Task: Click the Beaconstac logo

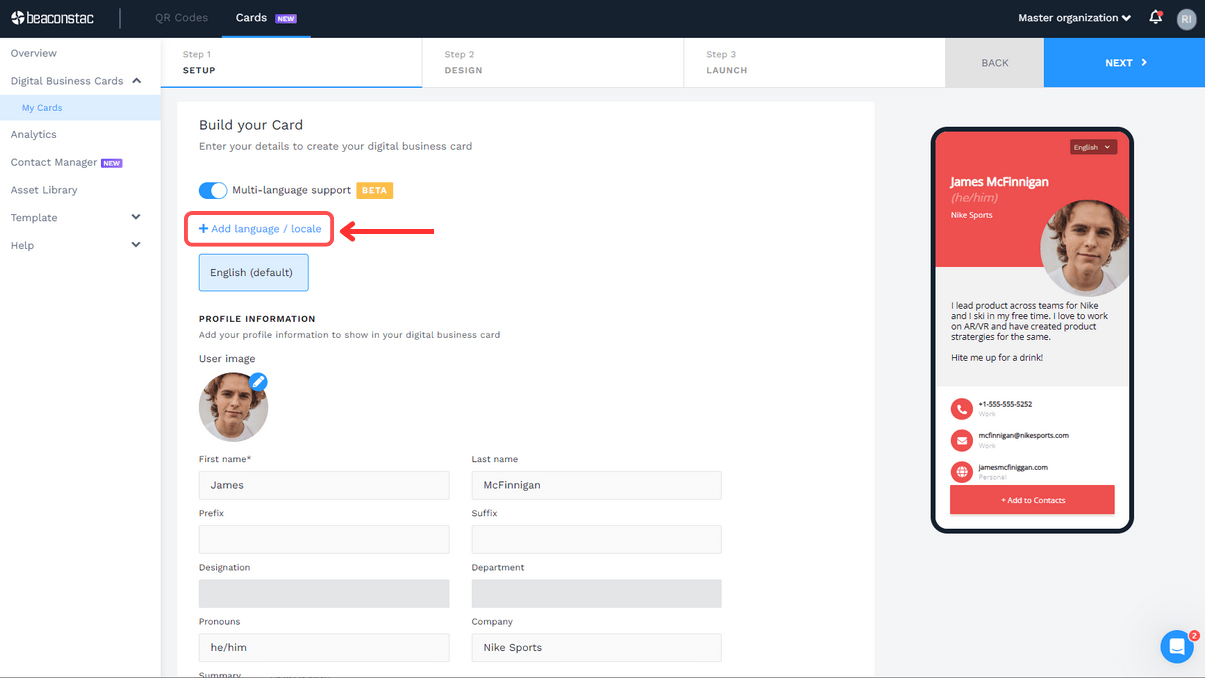Action: point(52,18)
